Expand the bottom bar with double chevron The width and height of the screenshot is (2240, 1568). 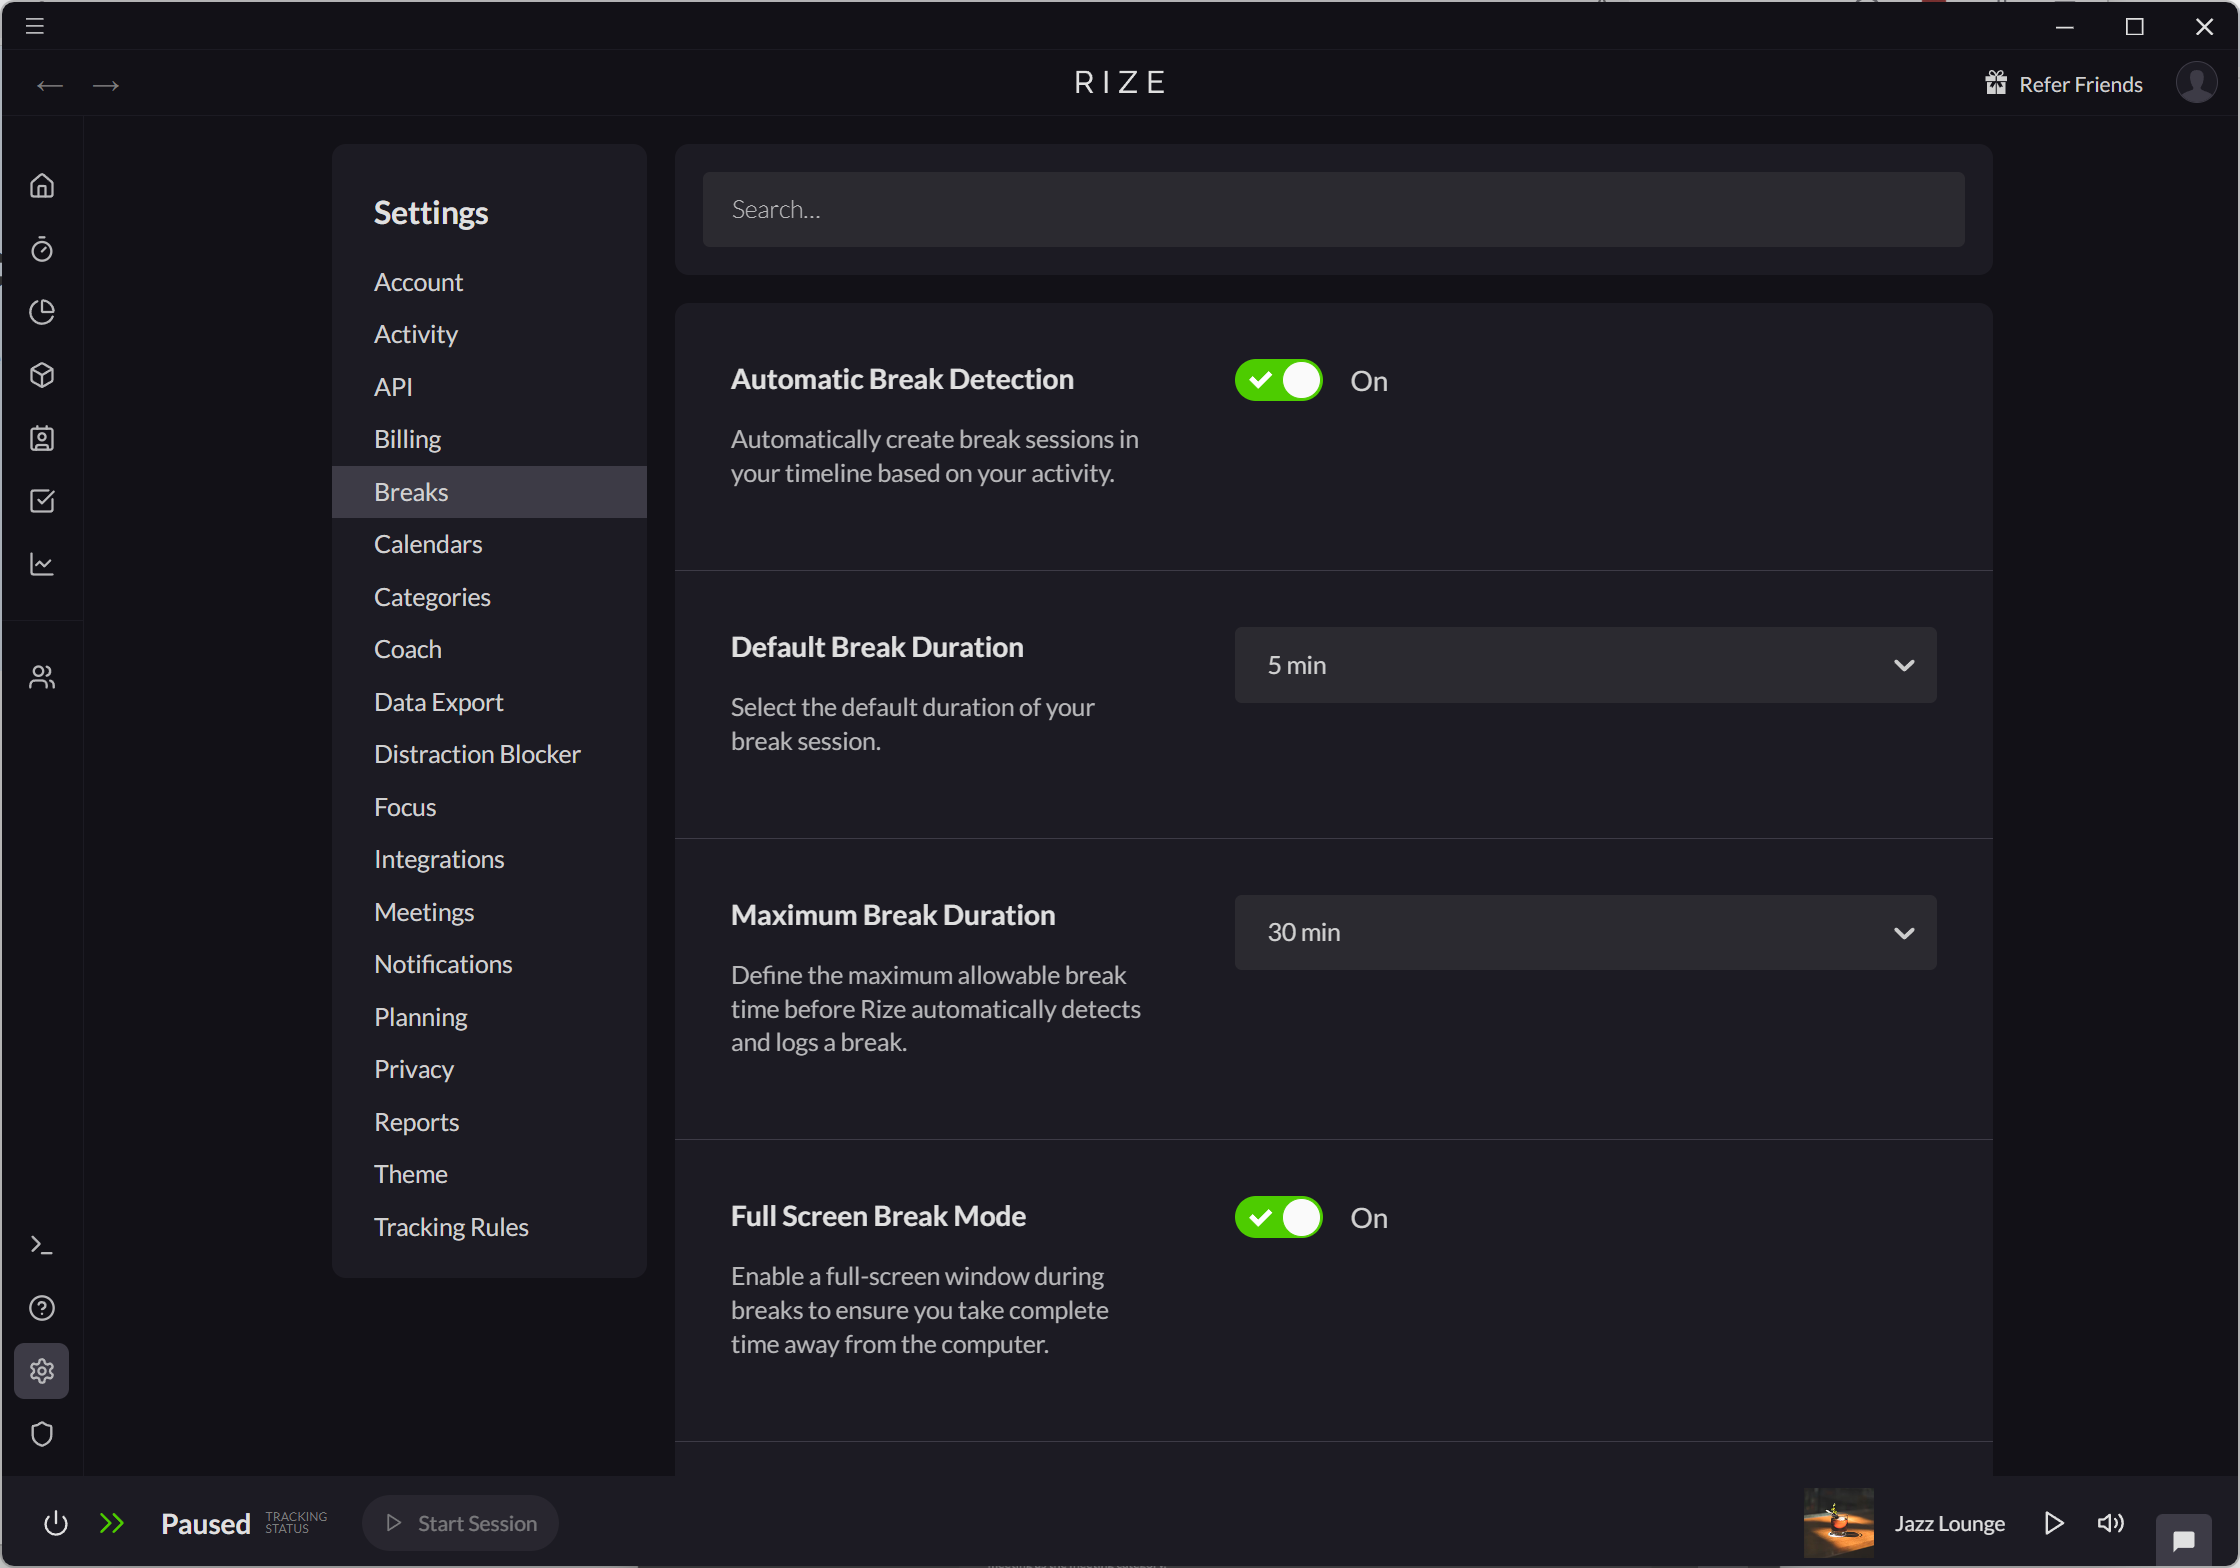[112, 1523]
